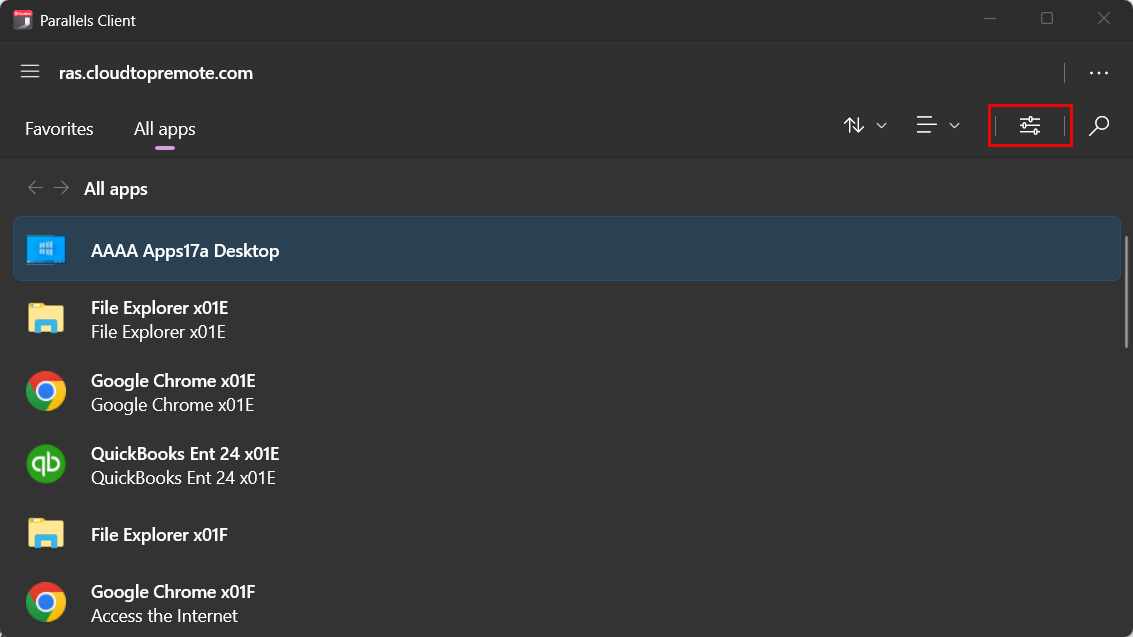Click the back navigation arrow
This screenshot has width=1133, height=637.
tap(36, 188)
